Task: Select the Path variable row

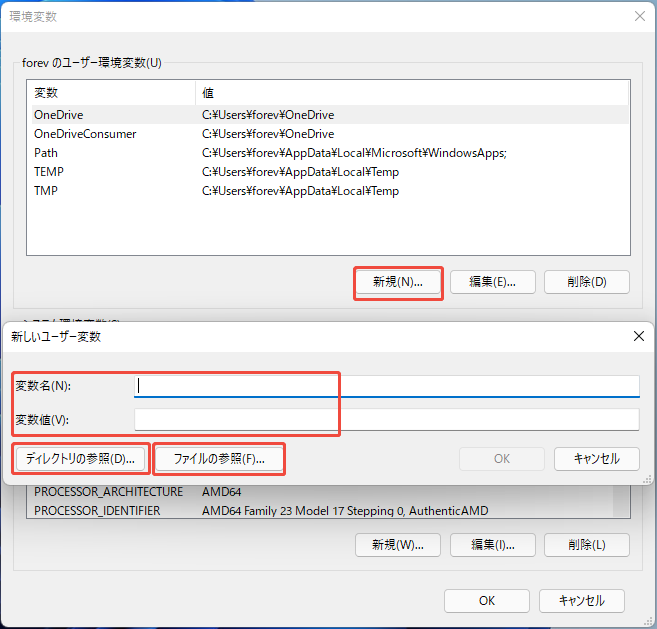Action: (x=330, y=153)
